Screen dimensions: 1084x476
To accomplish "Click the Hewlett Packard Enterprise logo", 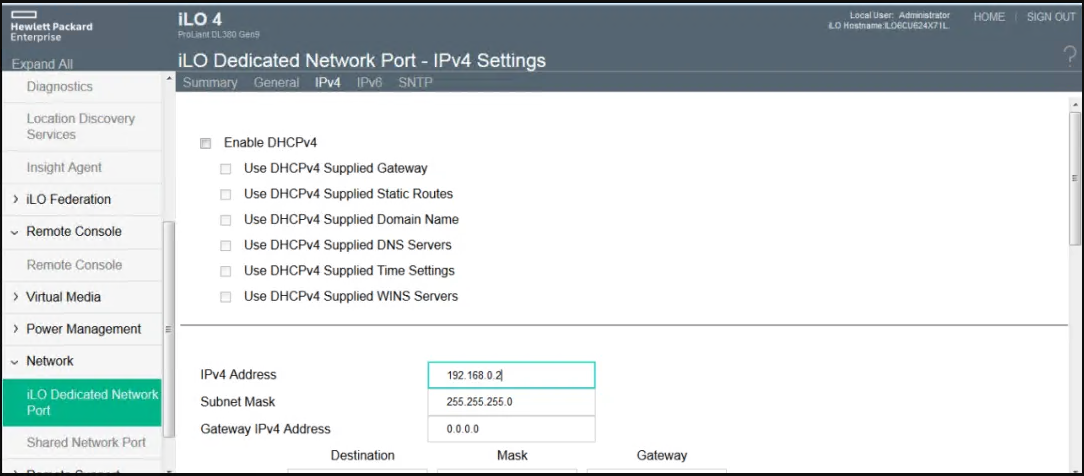I will [52, 26].
